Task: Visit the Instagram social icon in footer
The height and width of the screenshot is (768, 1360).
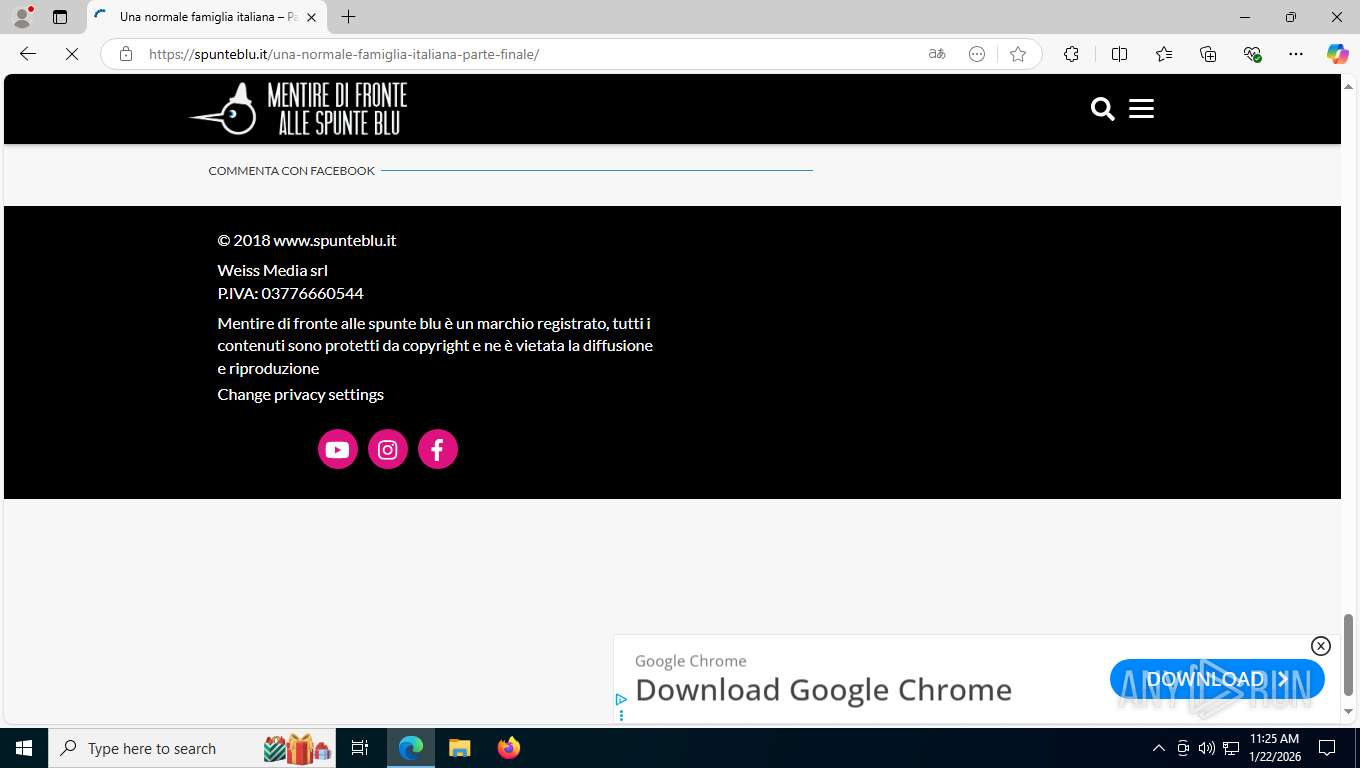Action: pyautogui.click(x=388, y=449)
